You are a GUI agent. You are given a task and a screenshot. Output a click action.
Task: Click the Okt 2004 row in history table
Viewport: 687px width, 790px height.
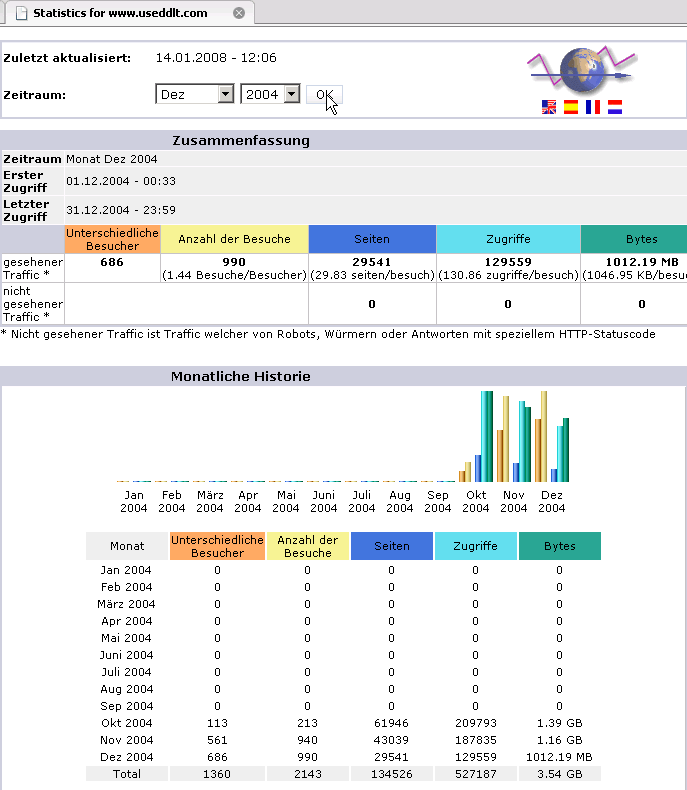coord(344,723)
